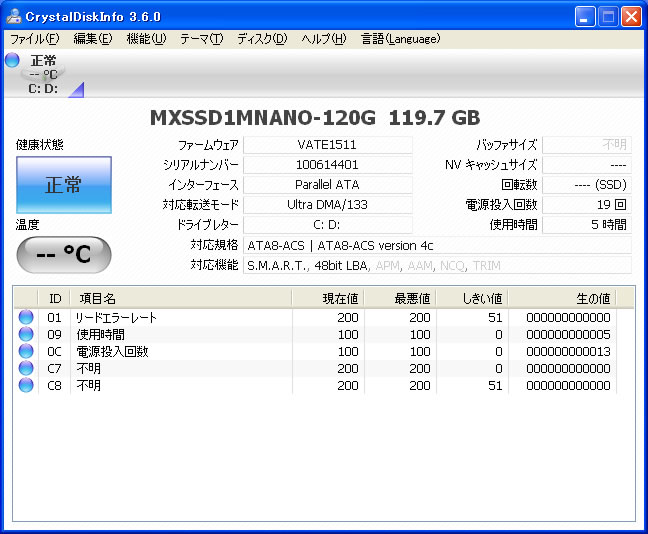Open the ディスク(D) menu

[x=262, y=39]
